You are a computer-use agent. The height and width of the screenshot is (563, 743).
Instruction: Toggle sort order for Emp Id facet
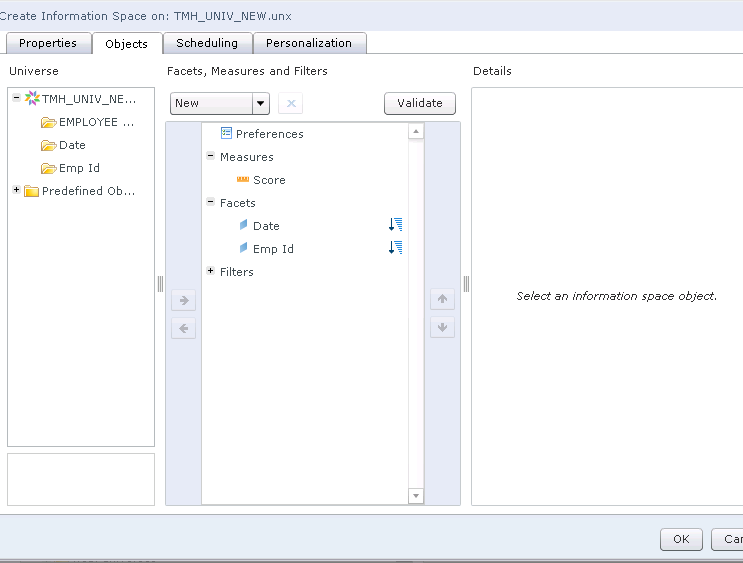coord(396,247)
